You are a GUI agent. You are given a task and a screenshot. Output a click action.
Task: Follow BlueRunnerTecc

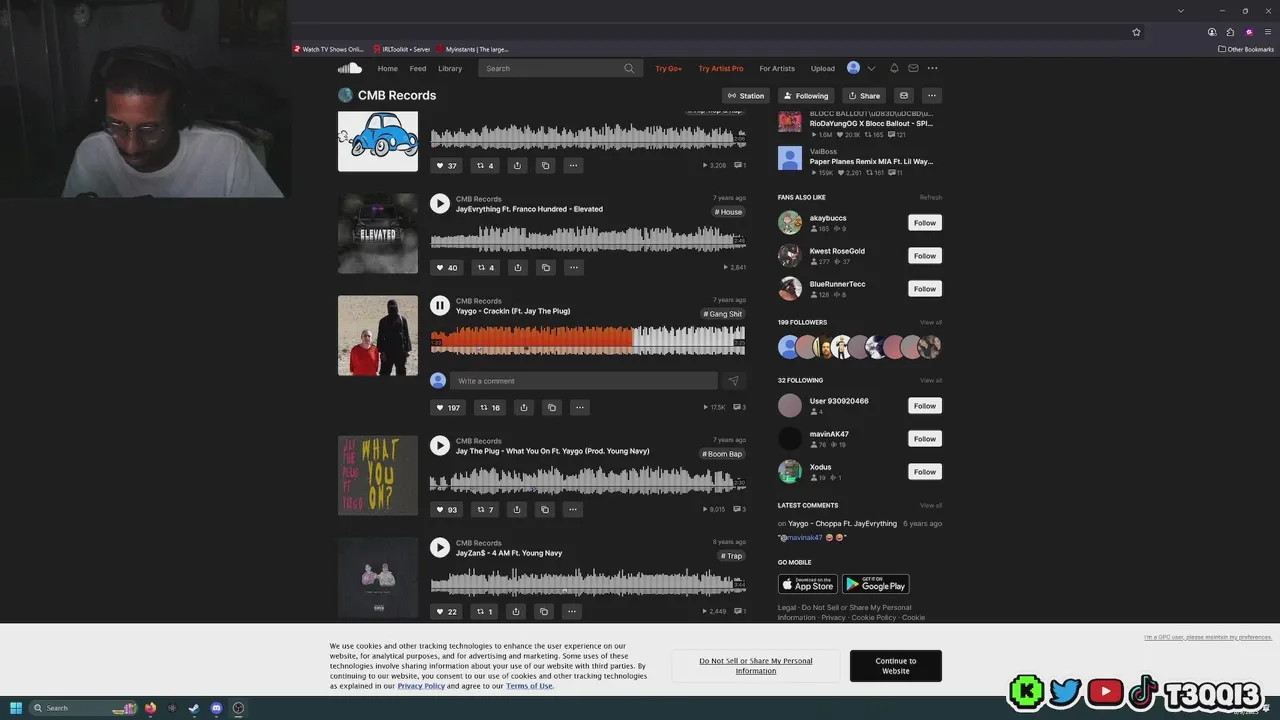[x=925, y=289]
